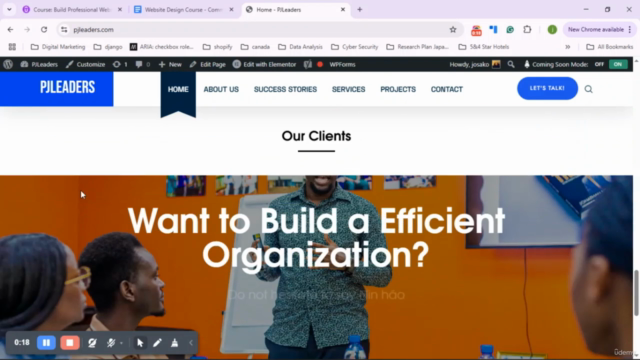This screenshot has width=640, height=360.
Task: Open a new browser tab
Action: [x=360, y=10]
